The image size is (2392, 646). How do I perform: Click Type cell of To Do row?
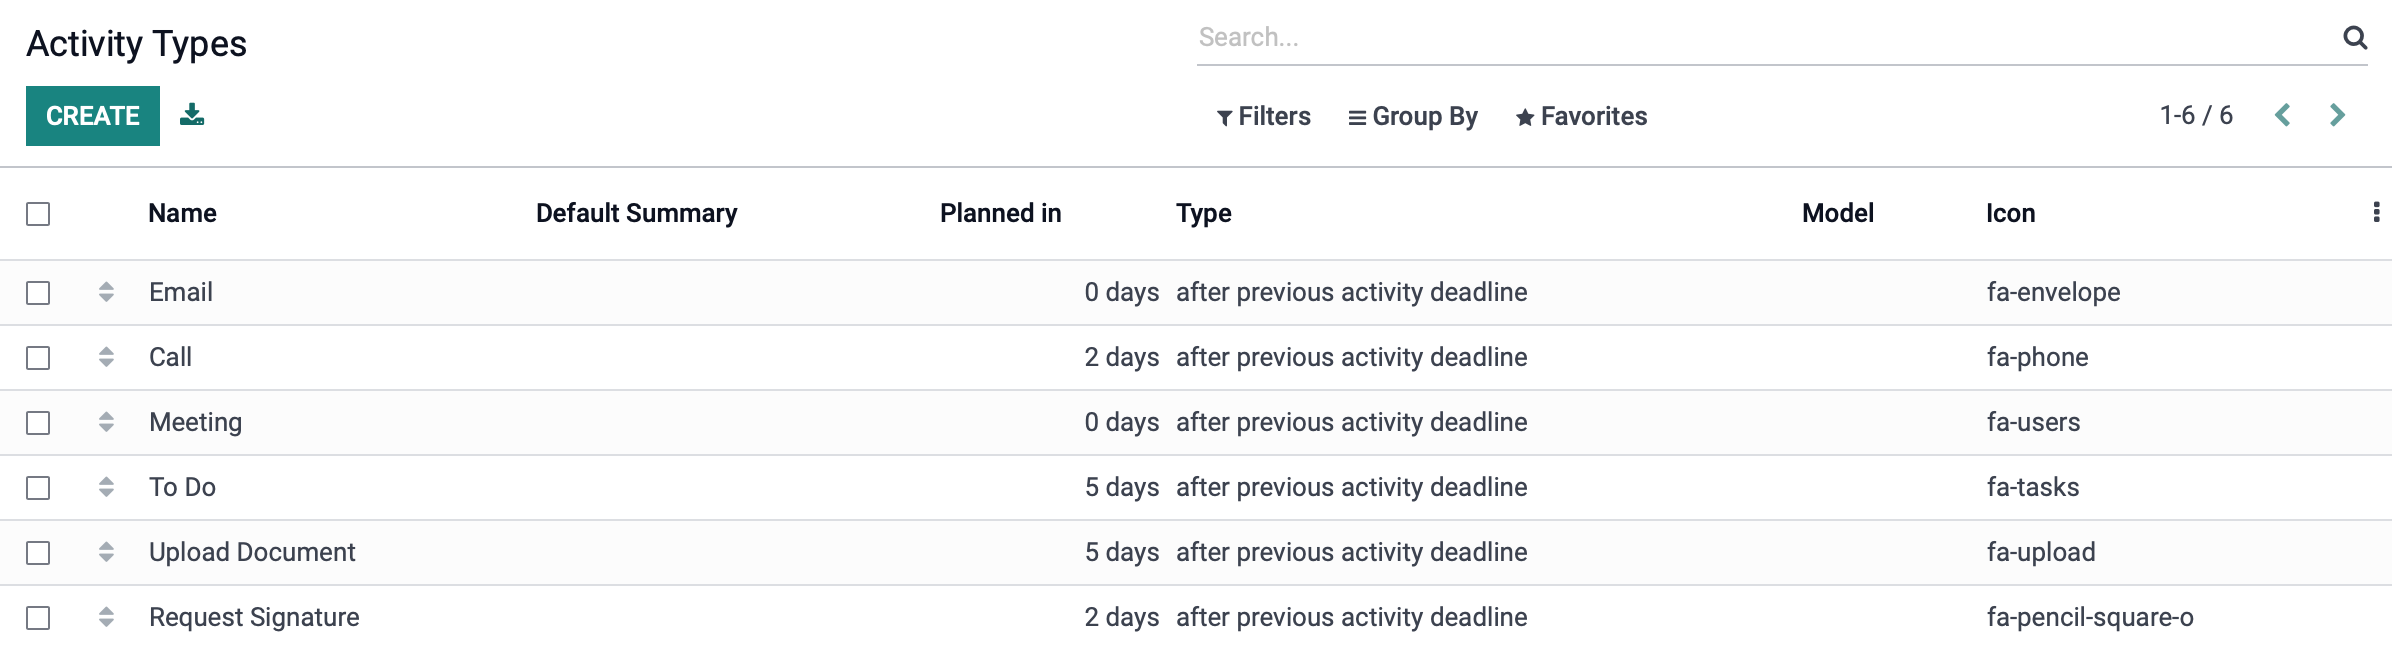pyautogui.click(x=1351, y=487)
